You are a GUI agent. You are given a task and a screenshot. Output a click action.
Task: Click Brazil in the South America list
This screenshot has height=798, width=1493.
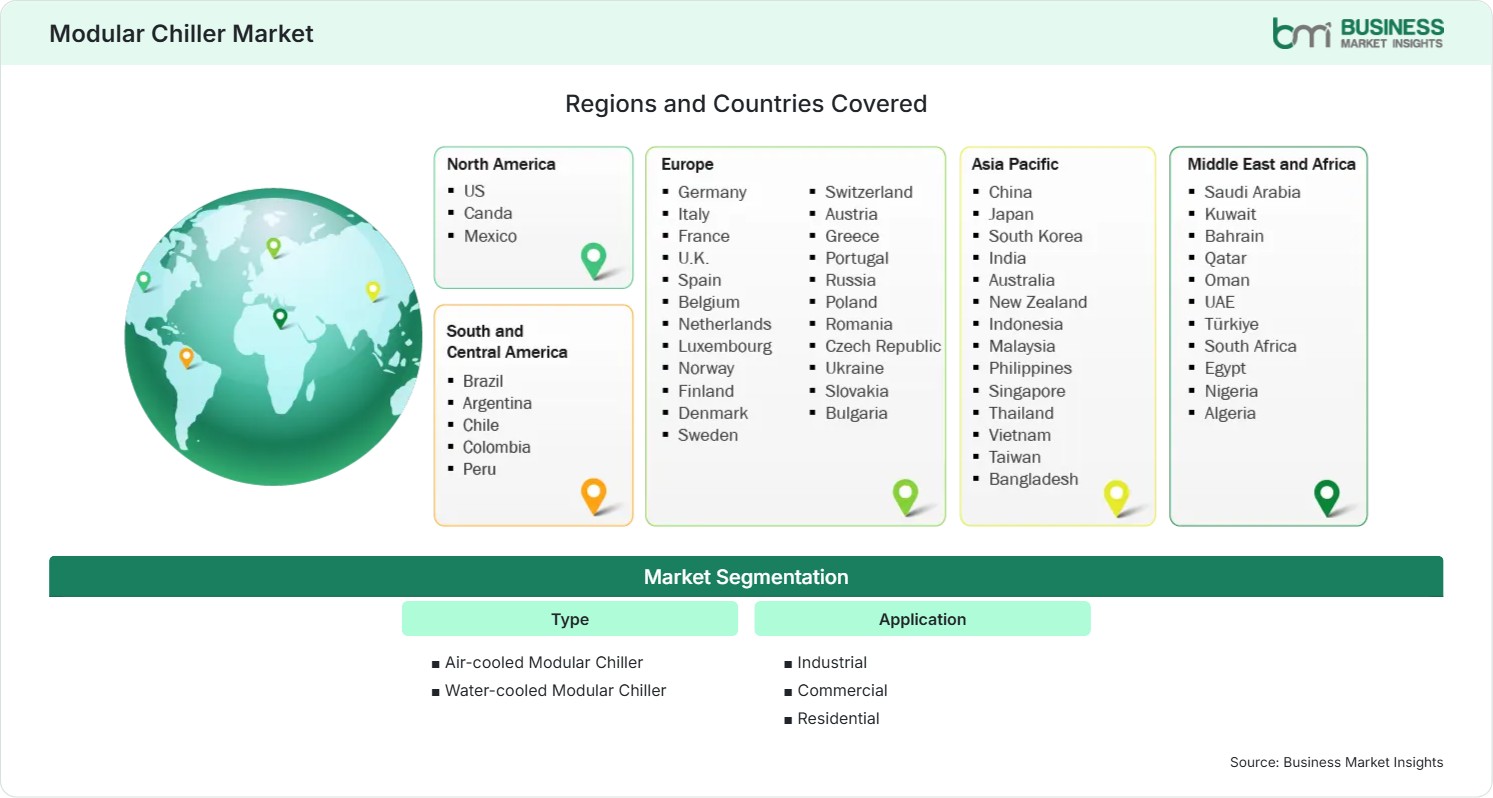tap(483, 381)
